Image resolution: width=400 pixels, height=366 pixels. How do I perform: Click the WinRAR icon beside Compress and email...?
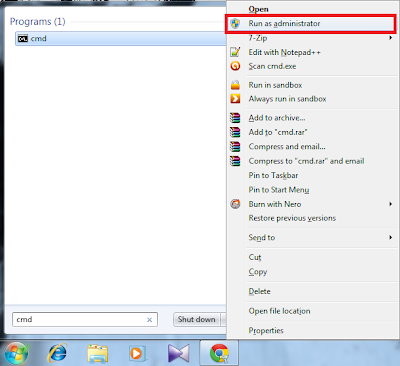pyautogui.click(x=235, y=146)
